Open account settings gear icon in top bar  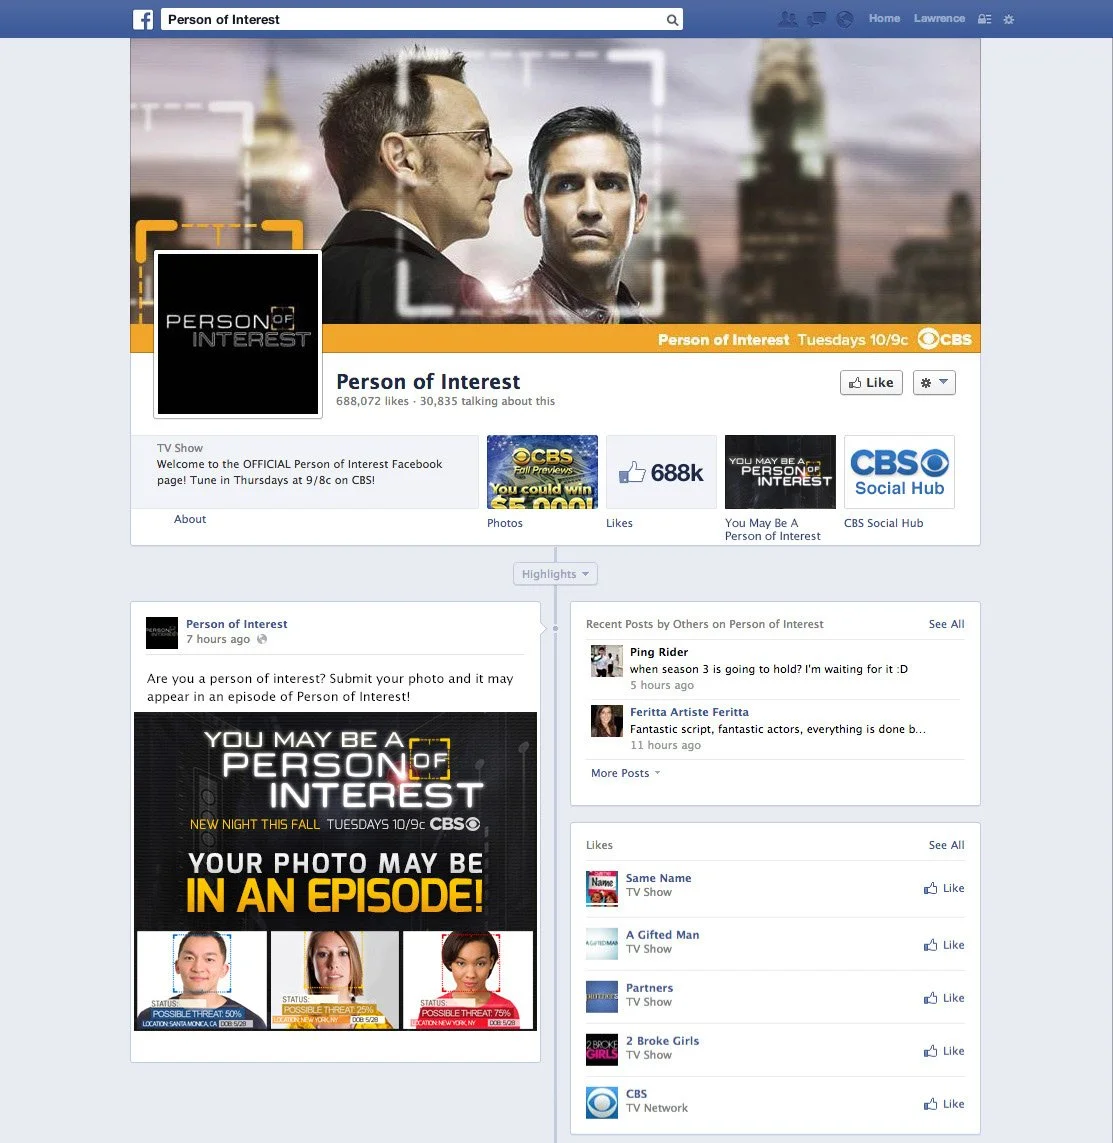[1009, 20]
